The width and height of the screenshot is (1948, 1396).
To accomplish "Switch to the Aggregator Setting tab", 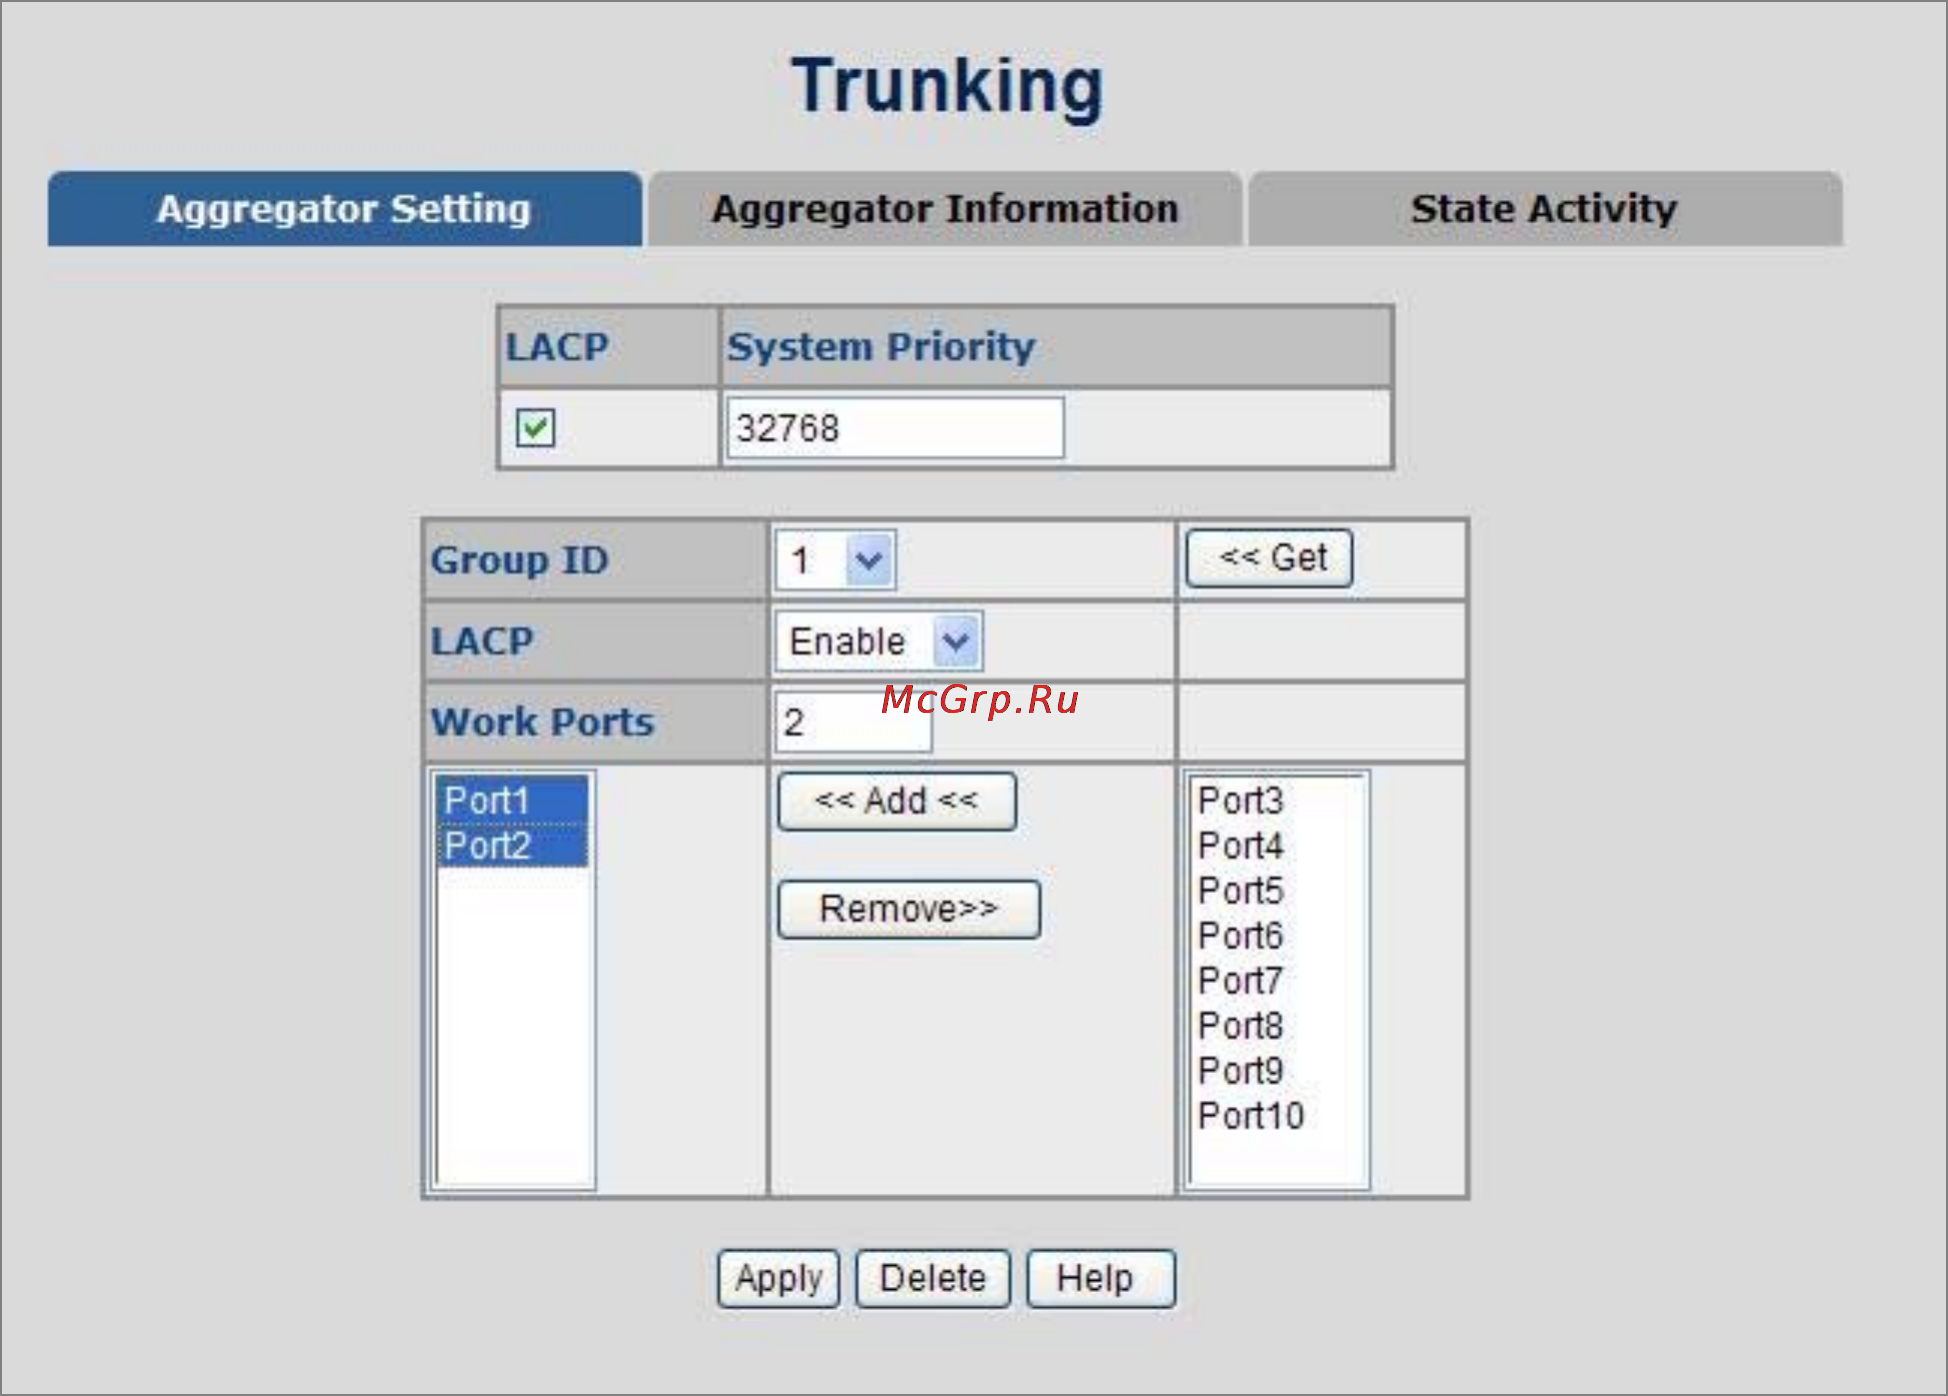I will point(344,209).
